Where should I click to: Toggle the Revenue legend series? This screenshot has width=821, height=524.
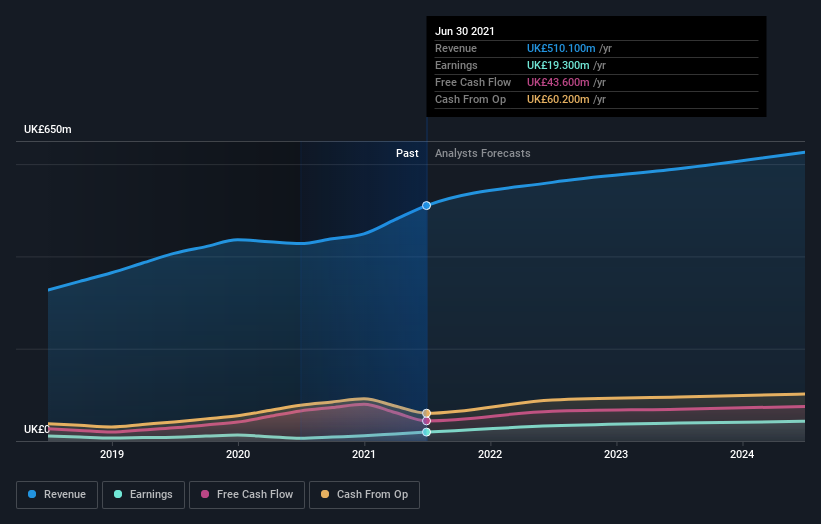point(57,495)
